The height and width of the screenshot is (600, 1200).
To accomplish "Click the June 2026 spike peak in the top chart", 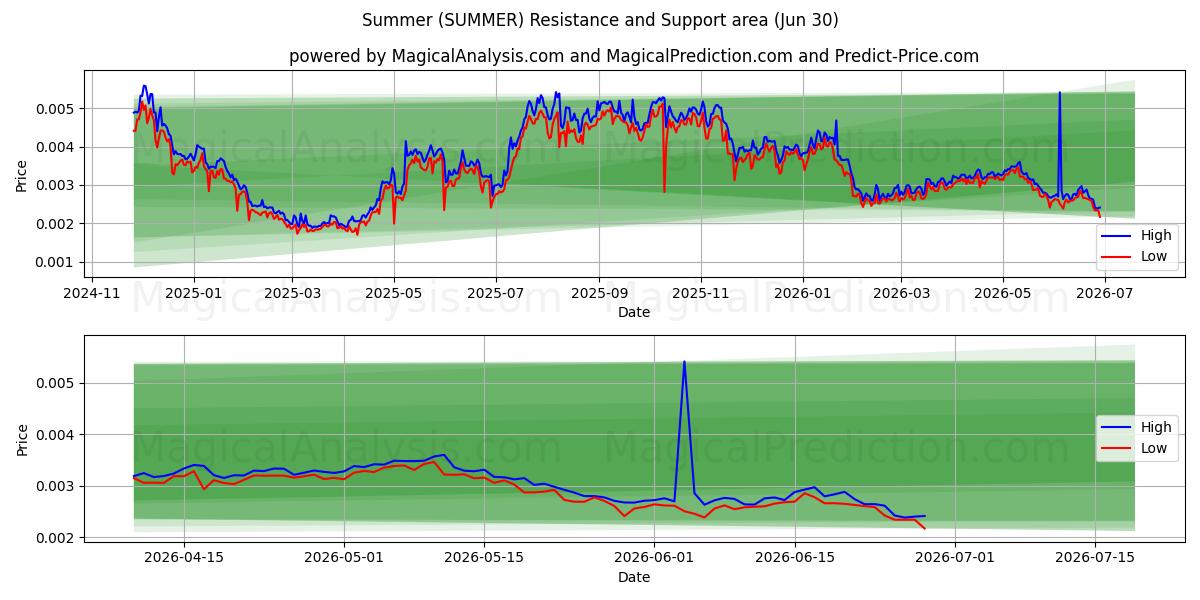I will [x=1059, y=93].
